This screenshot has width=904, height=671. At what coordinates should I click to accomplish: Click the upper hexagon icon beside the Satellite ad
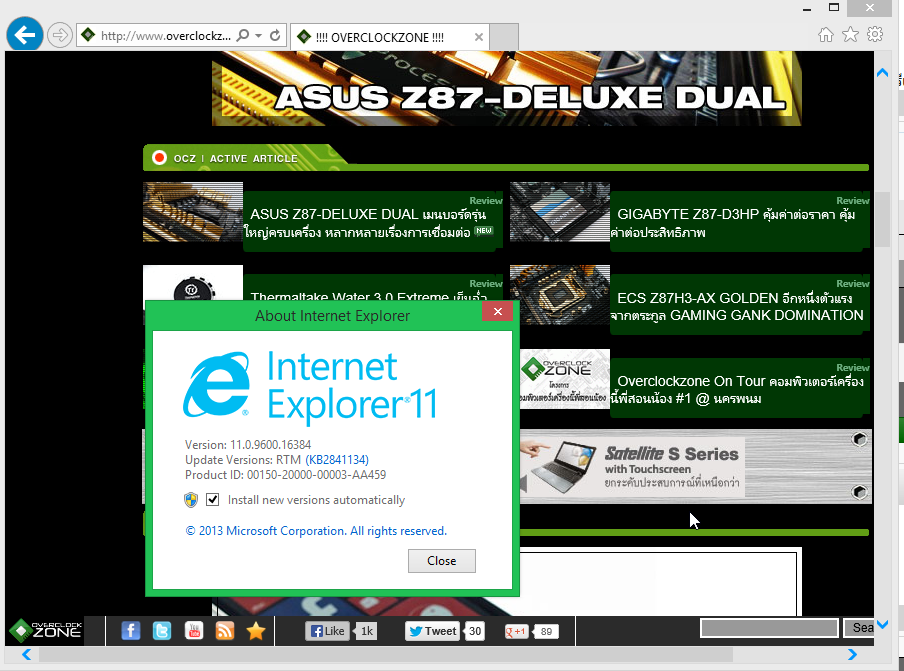click(860, 439)
